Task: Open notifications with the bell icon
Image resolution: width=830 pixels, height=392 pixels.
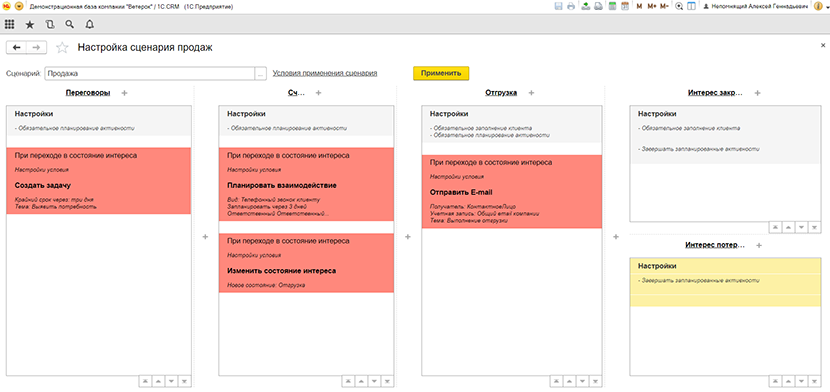Action: click(x=89, y=24)
